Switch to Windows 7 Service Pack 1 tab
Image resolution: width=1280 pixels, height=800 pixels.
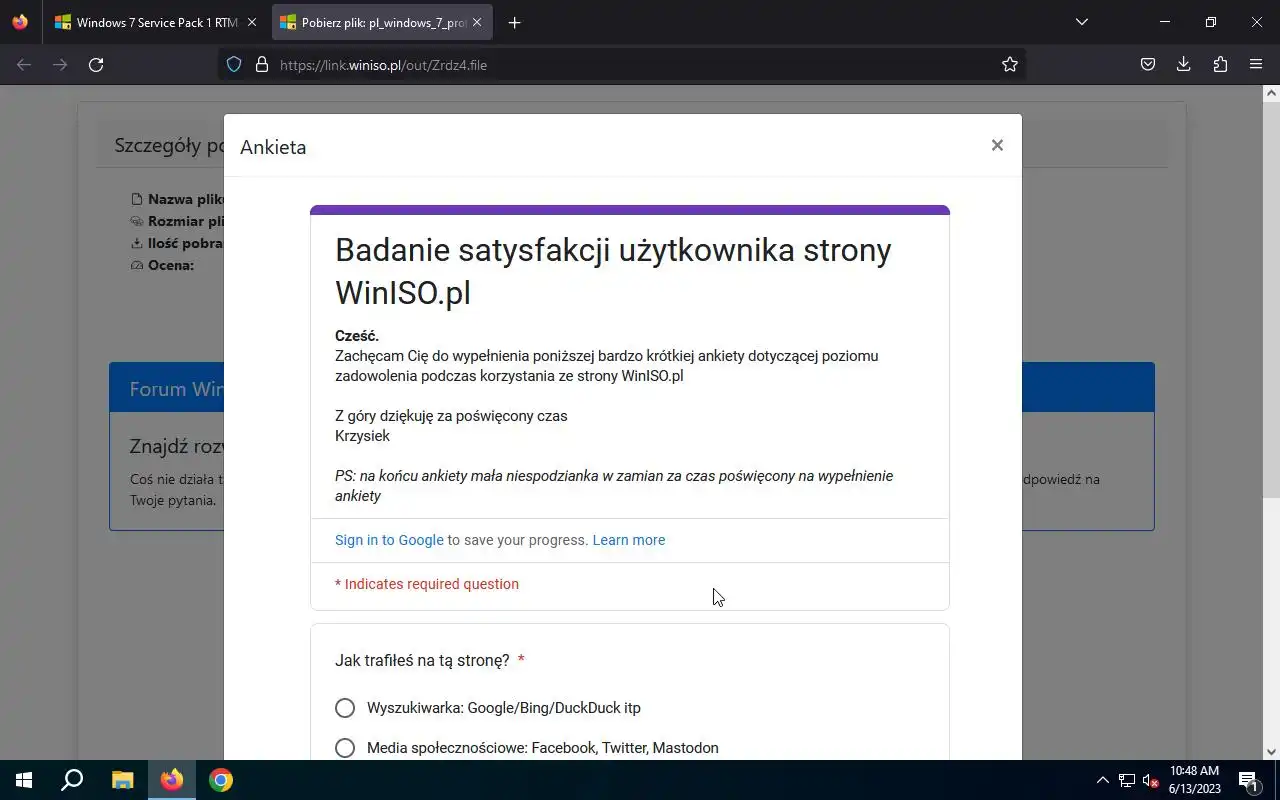[x=156, y=22]
